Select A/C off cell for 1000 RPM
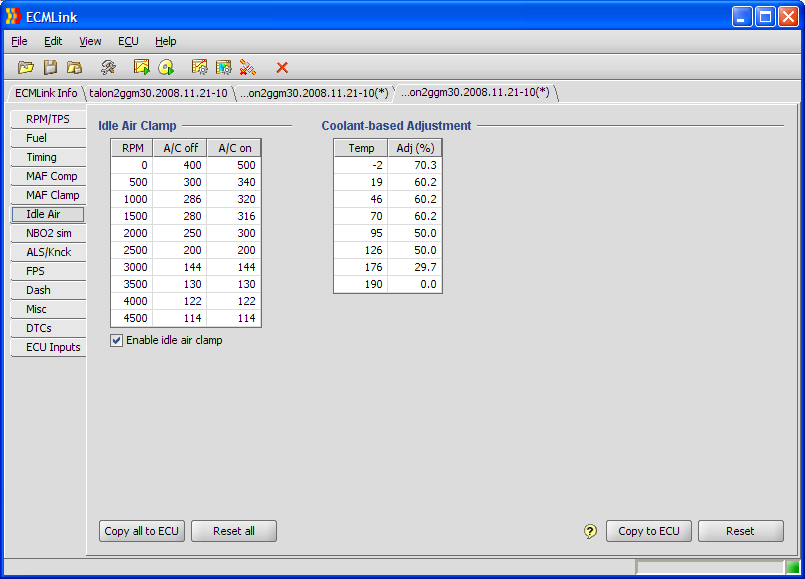This screenshot has height=579, width=805. click(178, 199)
